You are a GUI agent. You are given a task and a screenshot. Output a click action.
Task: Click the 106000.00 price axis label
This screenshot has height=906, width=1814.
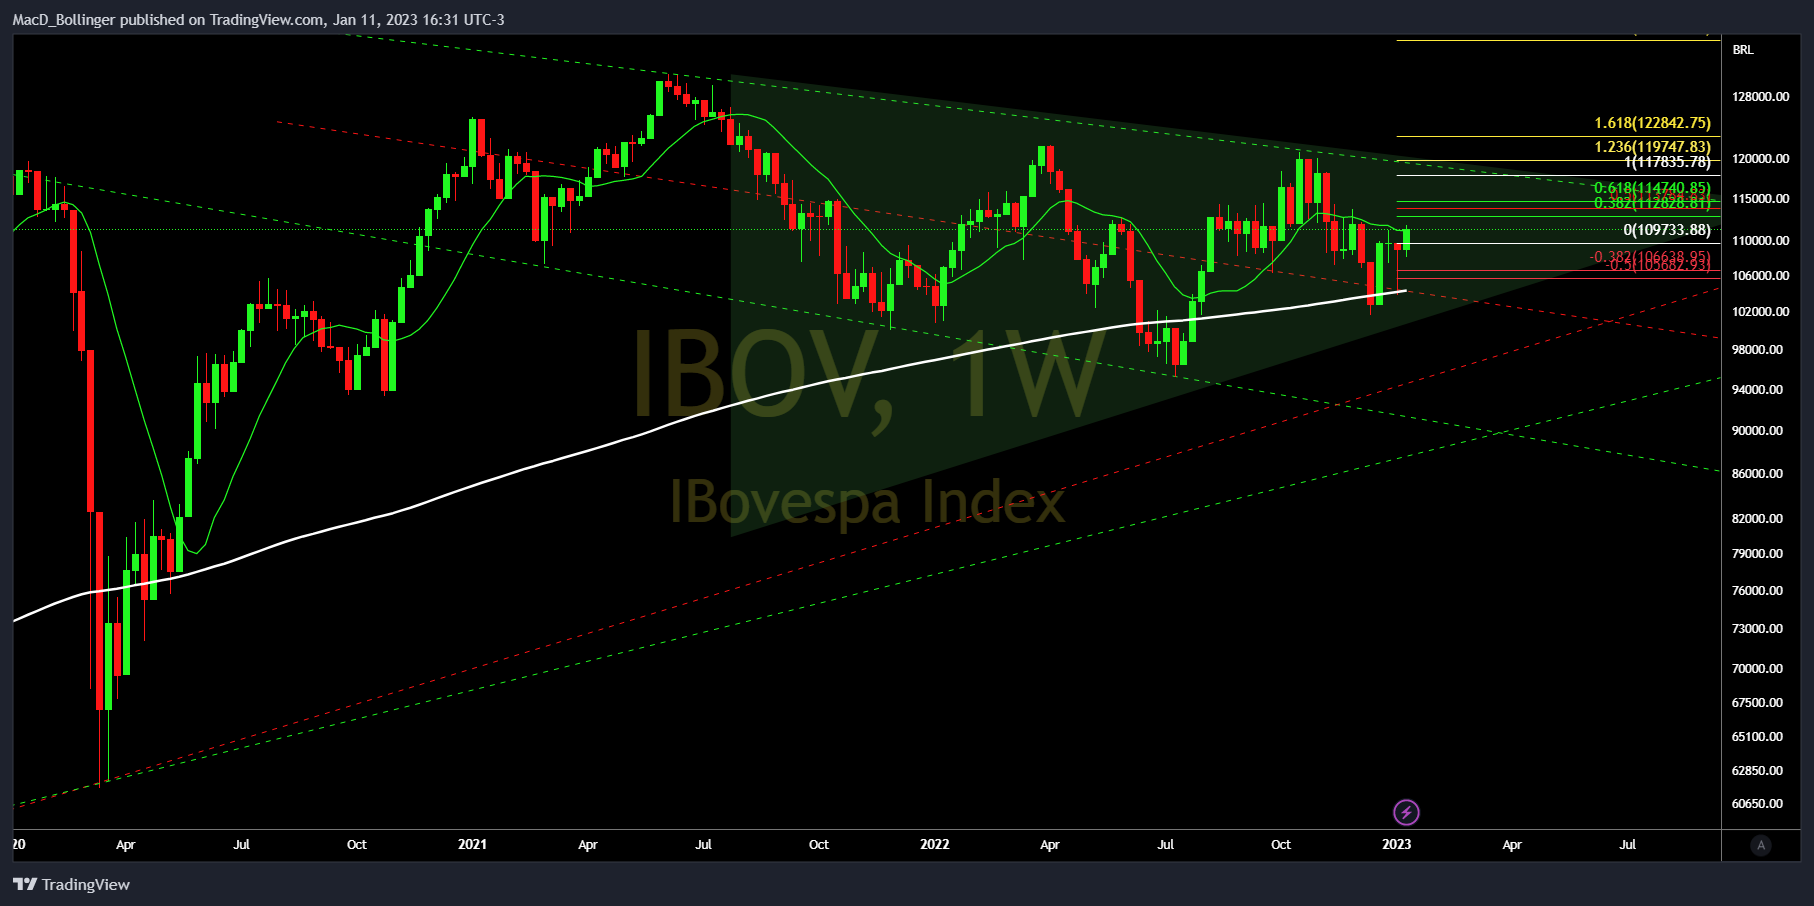click(x=1761, y=276)
